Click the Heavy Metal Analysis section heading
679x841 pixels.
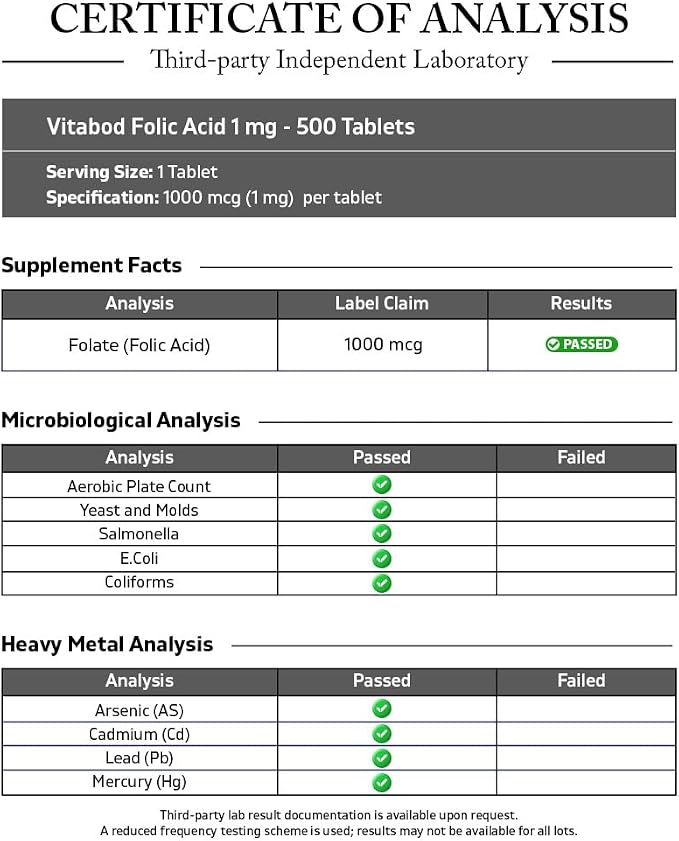tap(107, 644)
